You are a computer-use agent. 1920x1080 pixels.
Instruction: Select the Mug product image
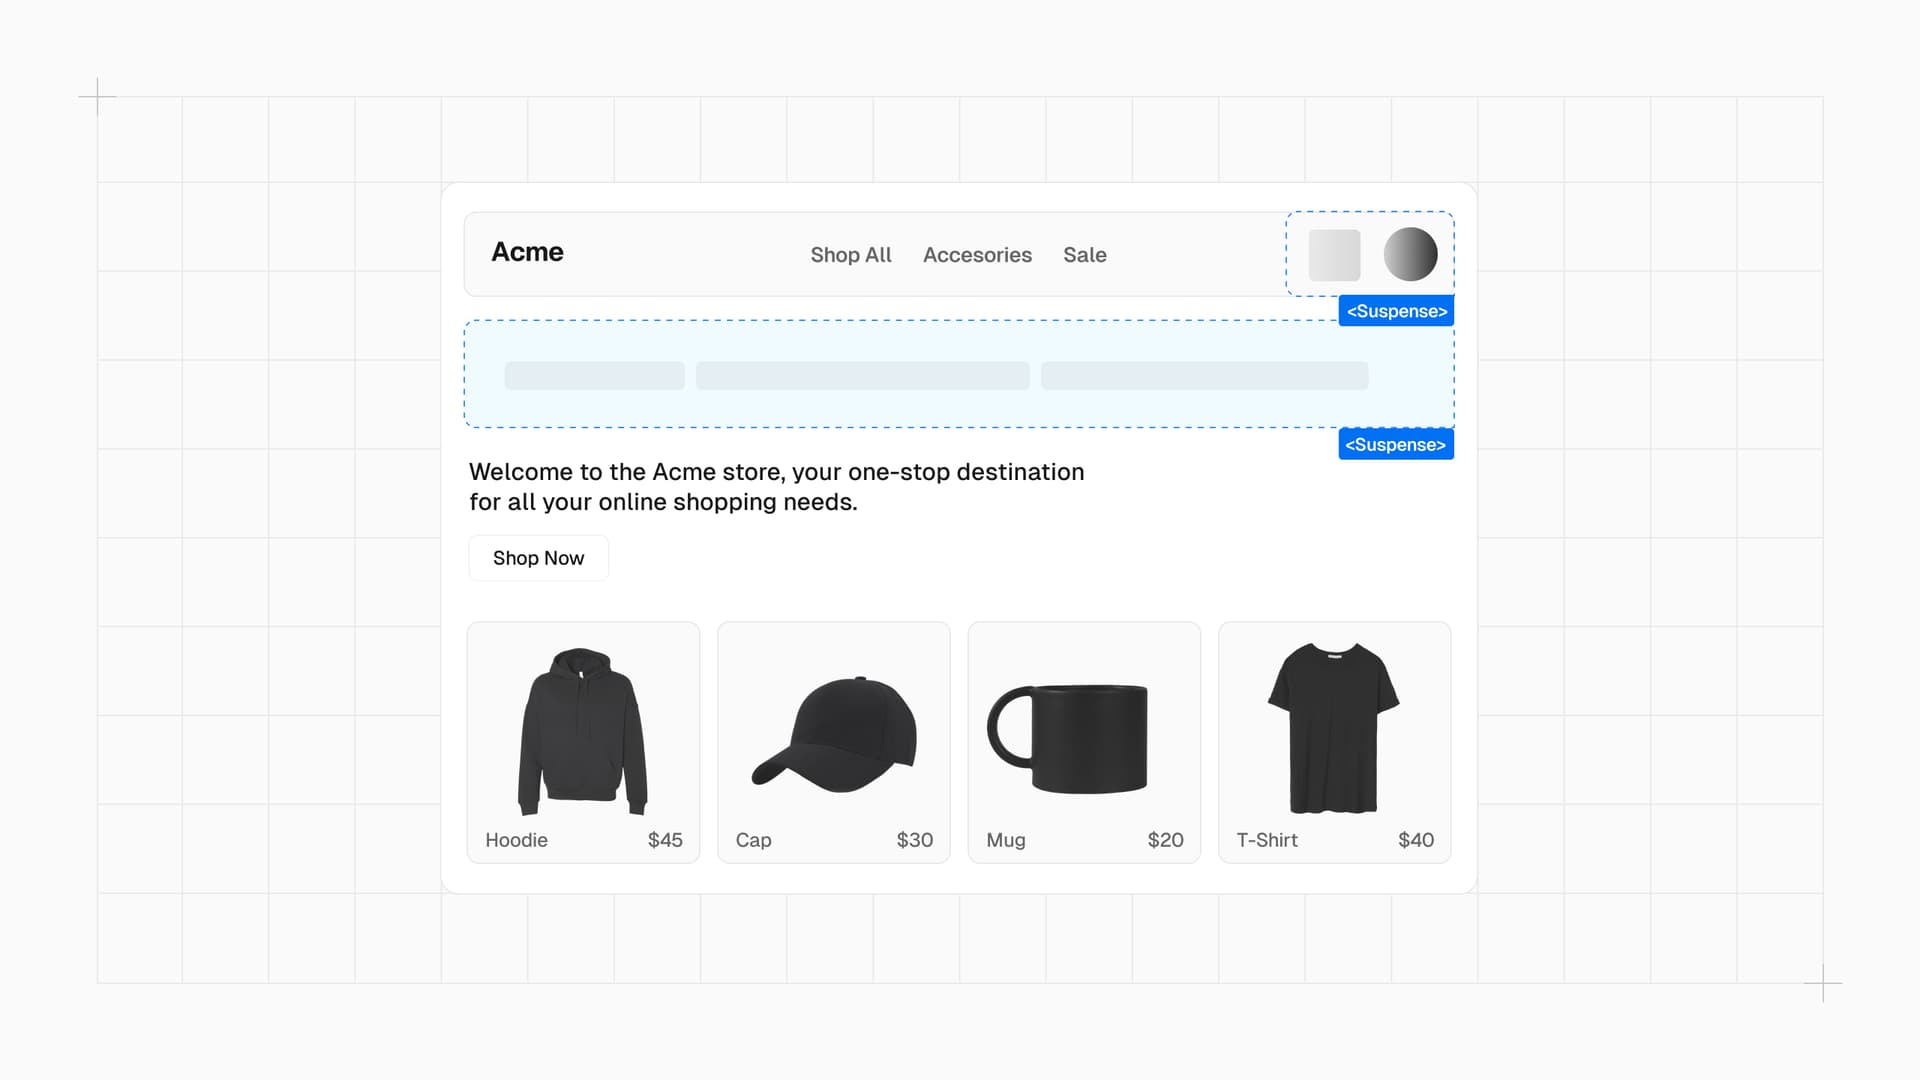click(1067, 738)
